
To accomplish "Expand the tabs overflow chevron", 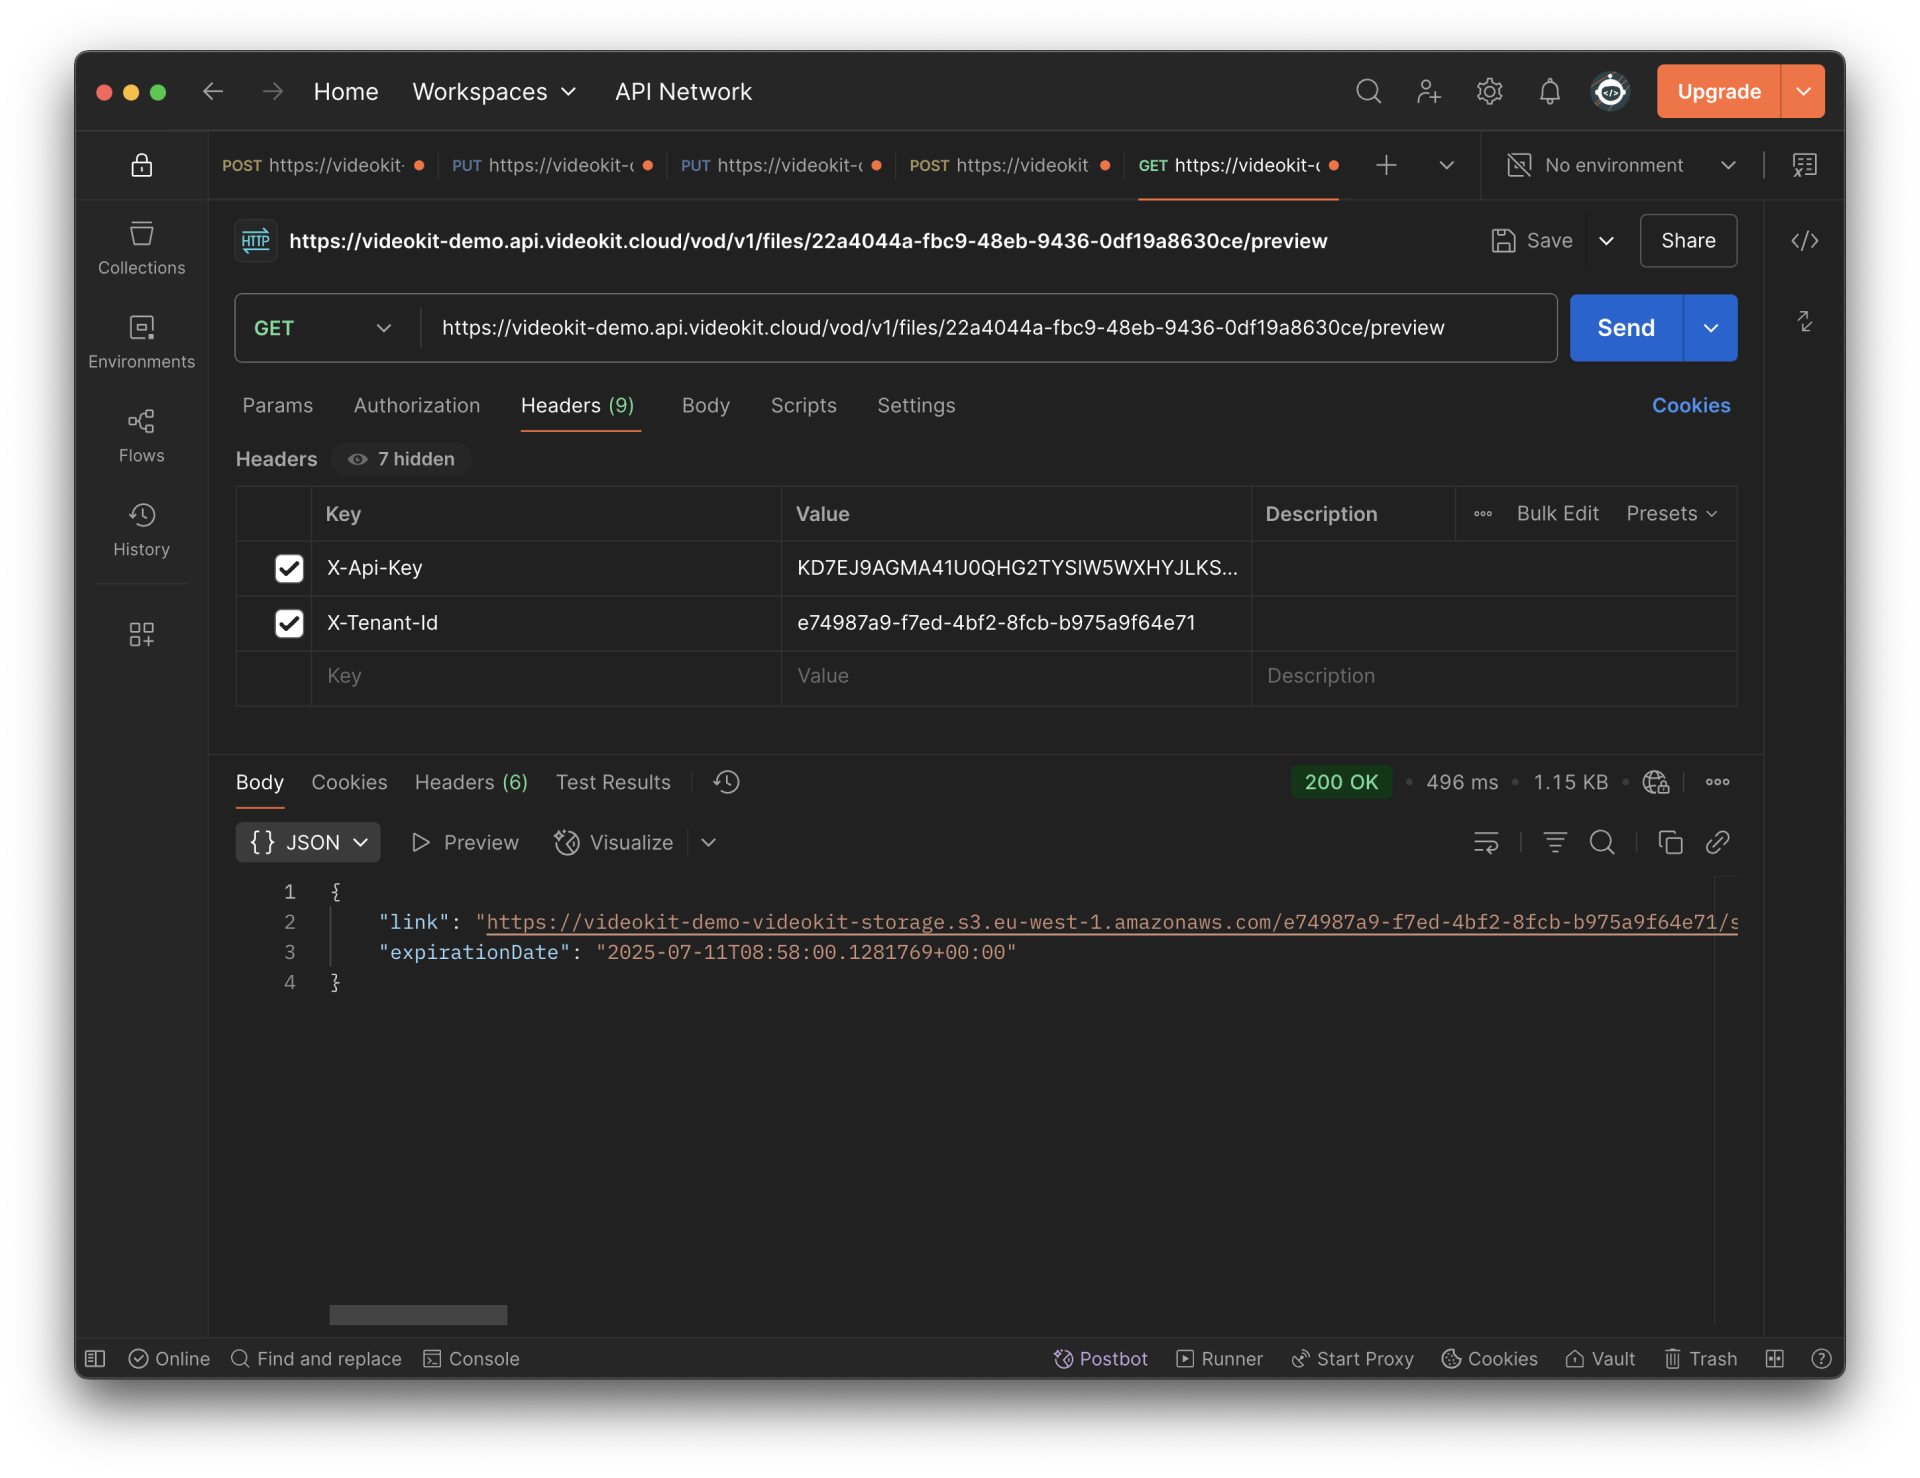I will [x=1446, y=165].
